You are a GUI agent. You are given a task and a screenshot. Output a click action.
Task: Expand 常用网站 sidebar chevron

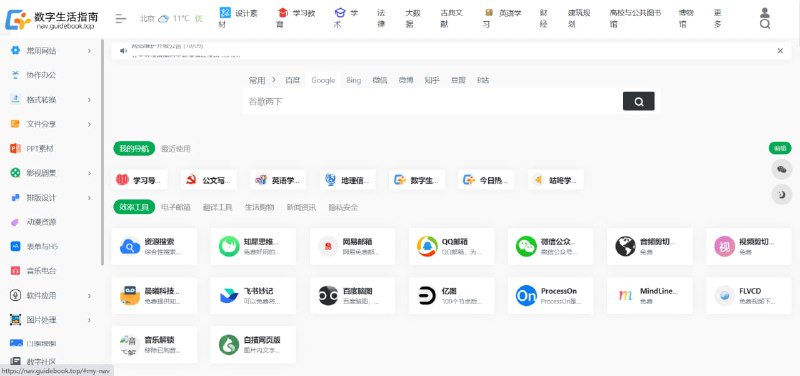[89, 51]
